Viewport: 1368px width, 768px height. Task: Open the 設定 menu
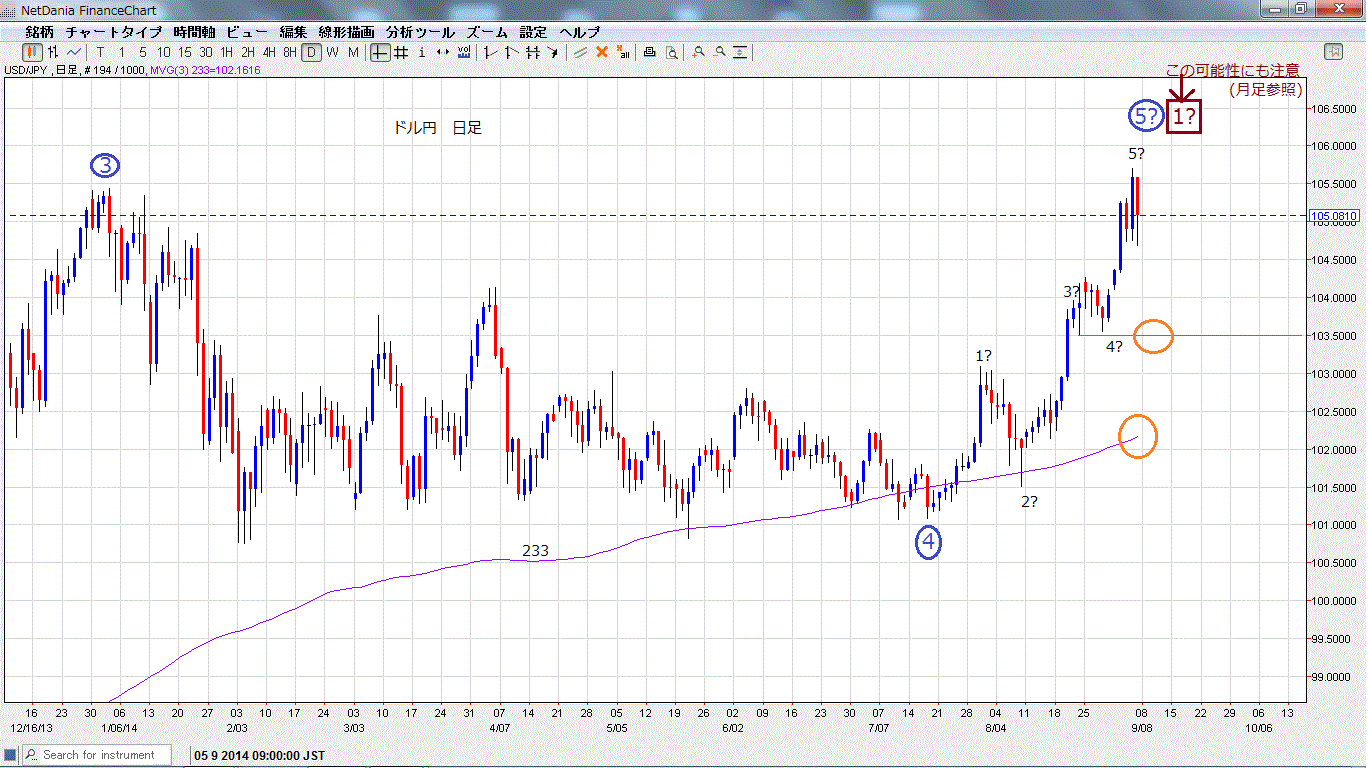click(533, 32)
